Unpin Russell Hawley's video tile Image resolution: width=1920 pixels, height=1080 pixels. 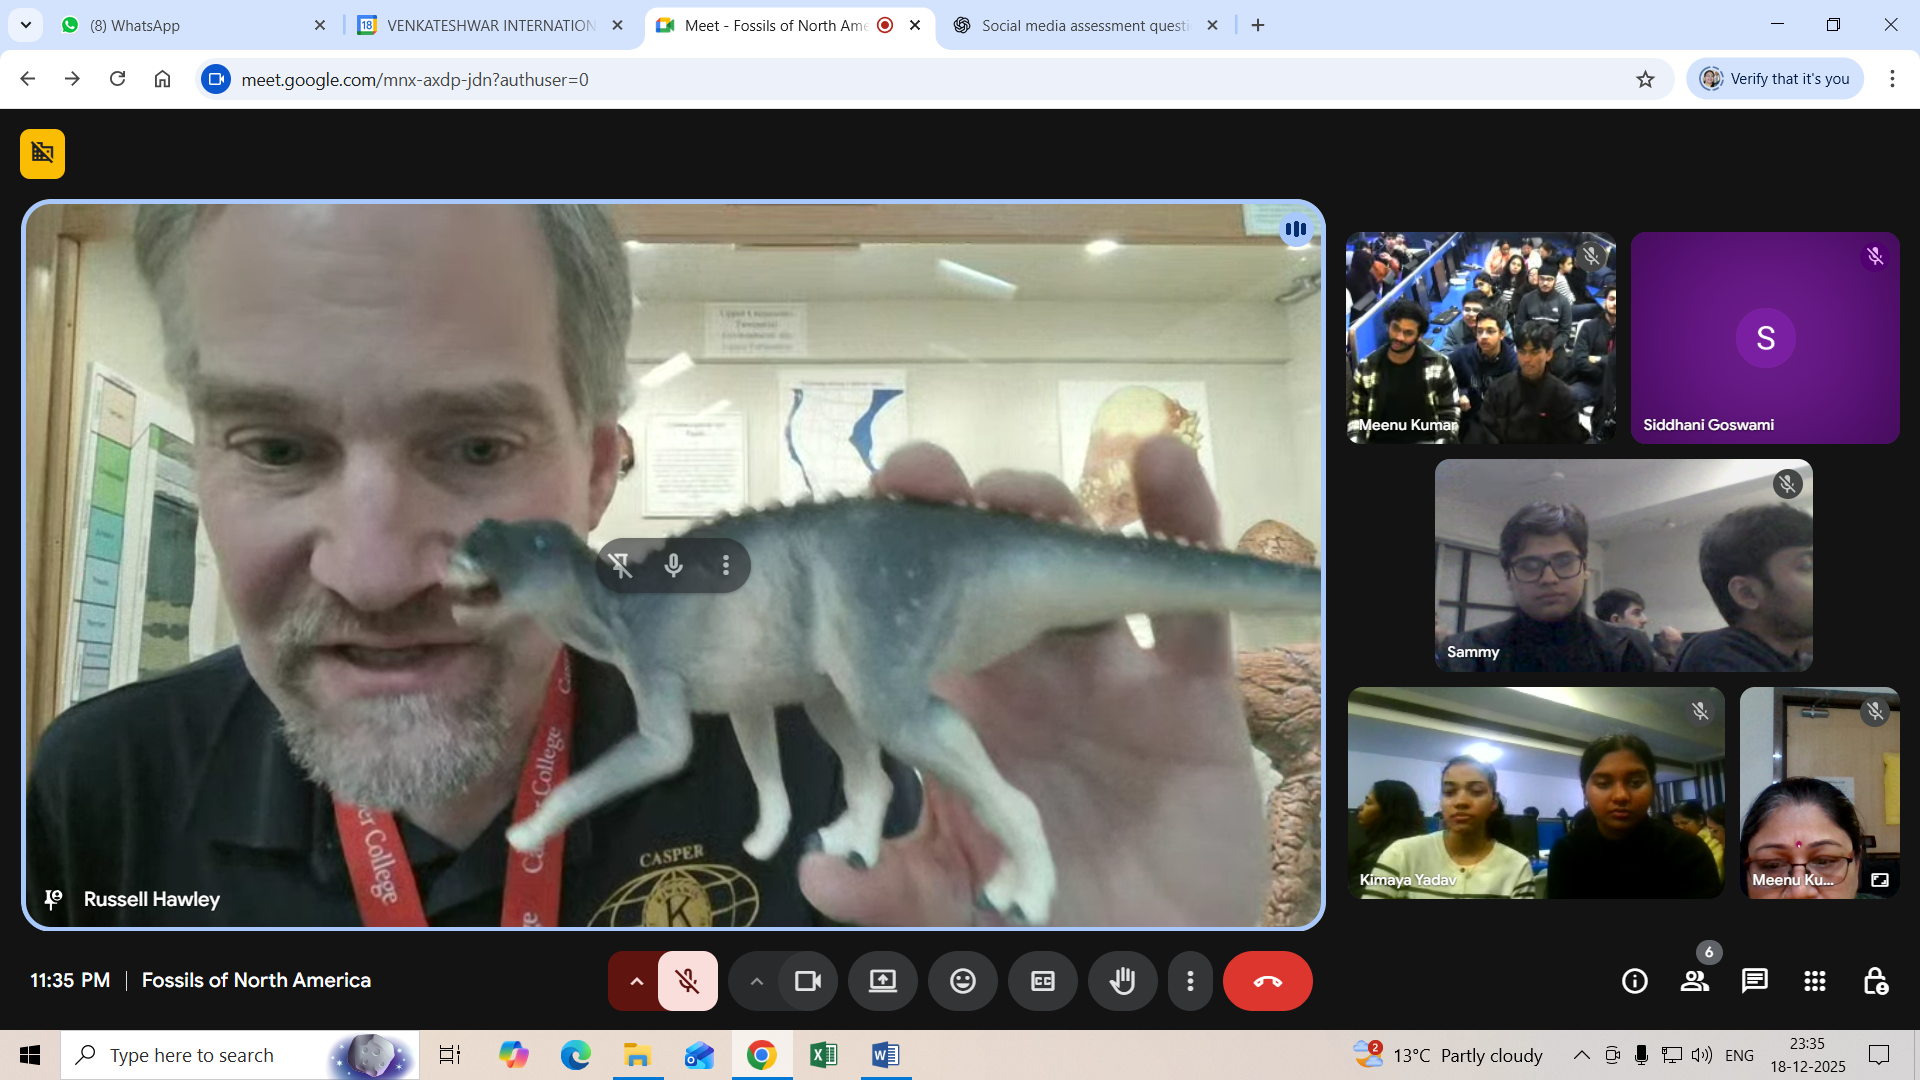620,566
